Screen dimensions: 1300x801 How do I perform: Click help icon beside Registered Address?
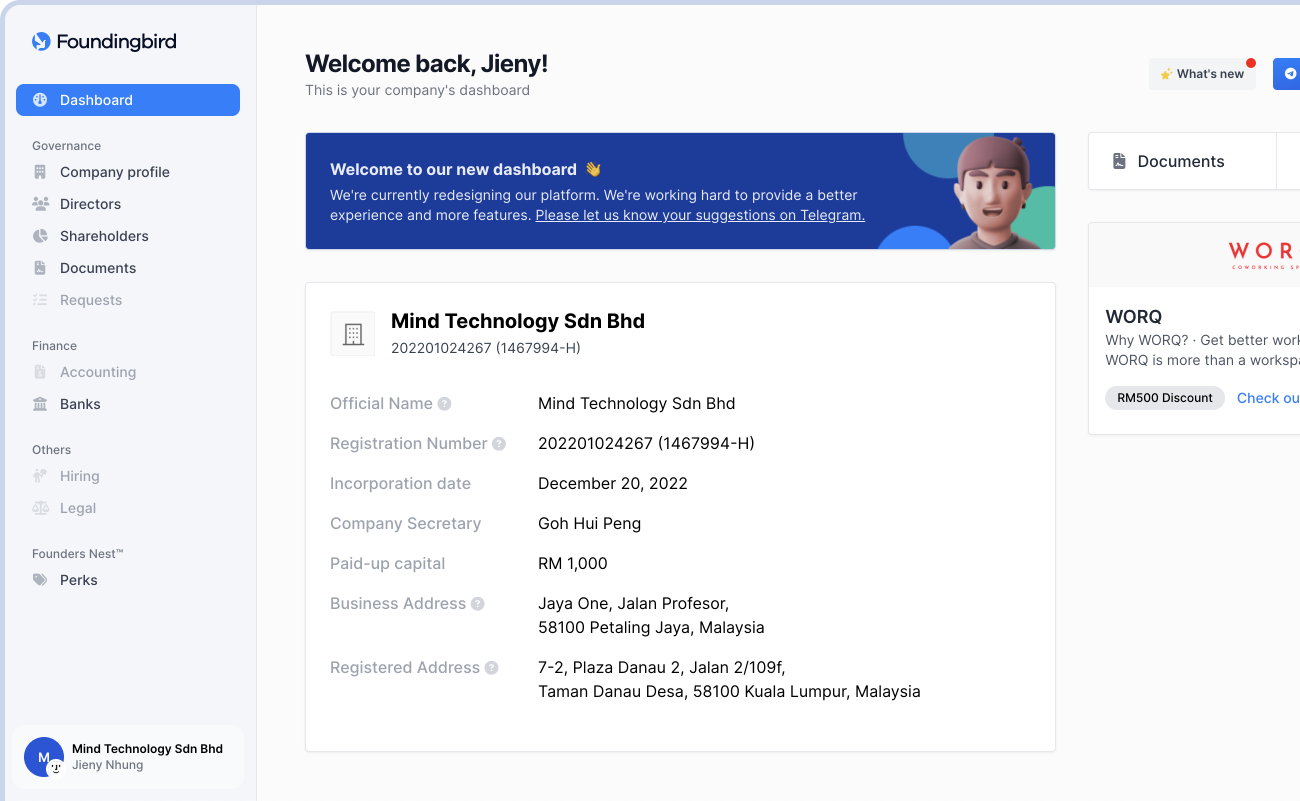(x=492, y=668)
